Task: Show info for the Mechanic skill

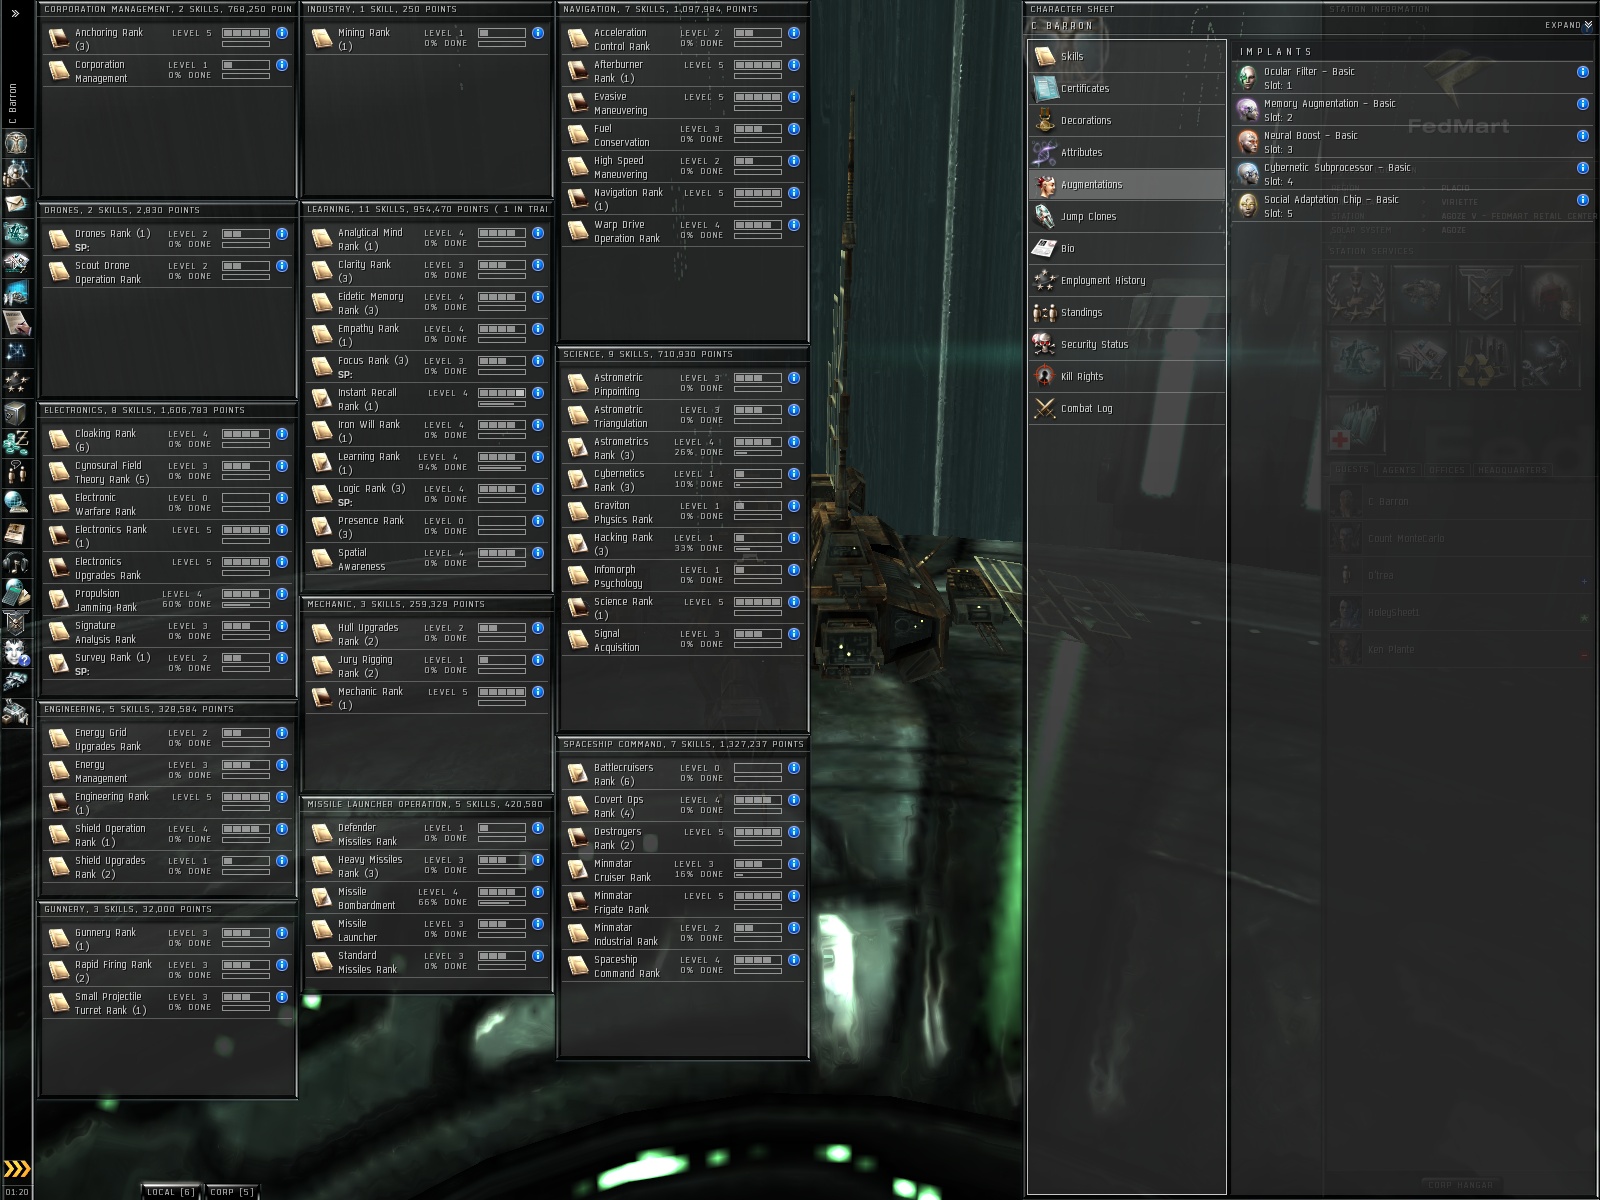Action: [538, 692]
